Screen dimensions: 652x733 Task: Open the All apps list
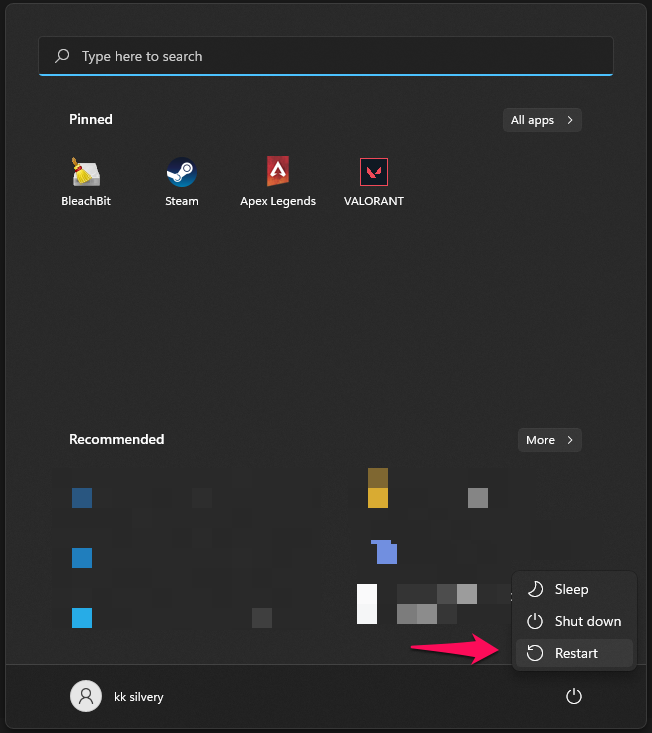[x=542, y=120]
